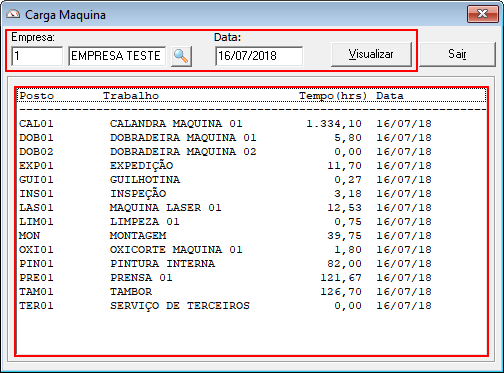Viewport: 504px width, 373px height.
Task: Click the magnifier search icon beside Empresa
Action: [181, 56]
